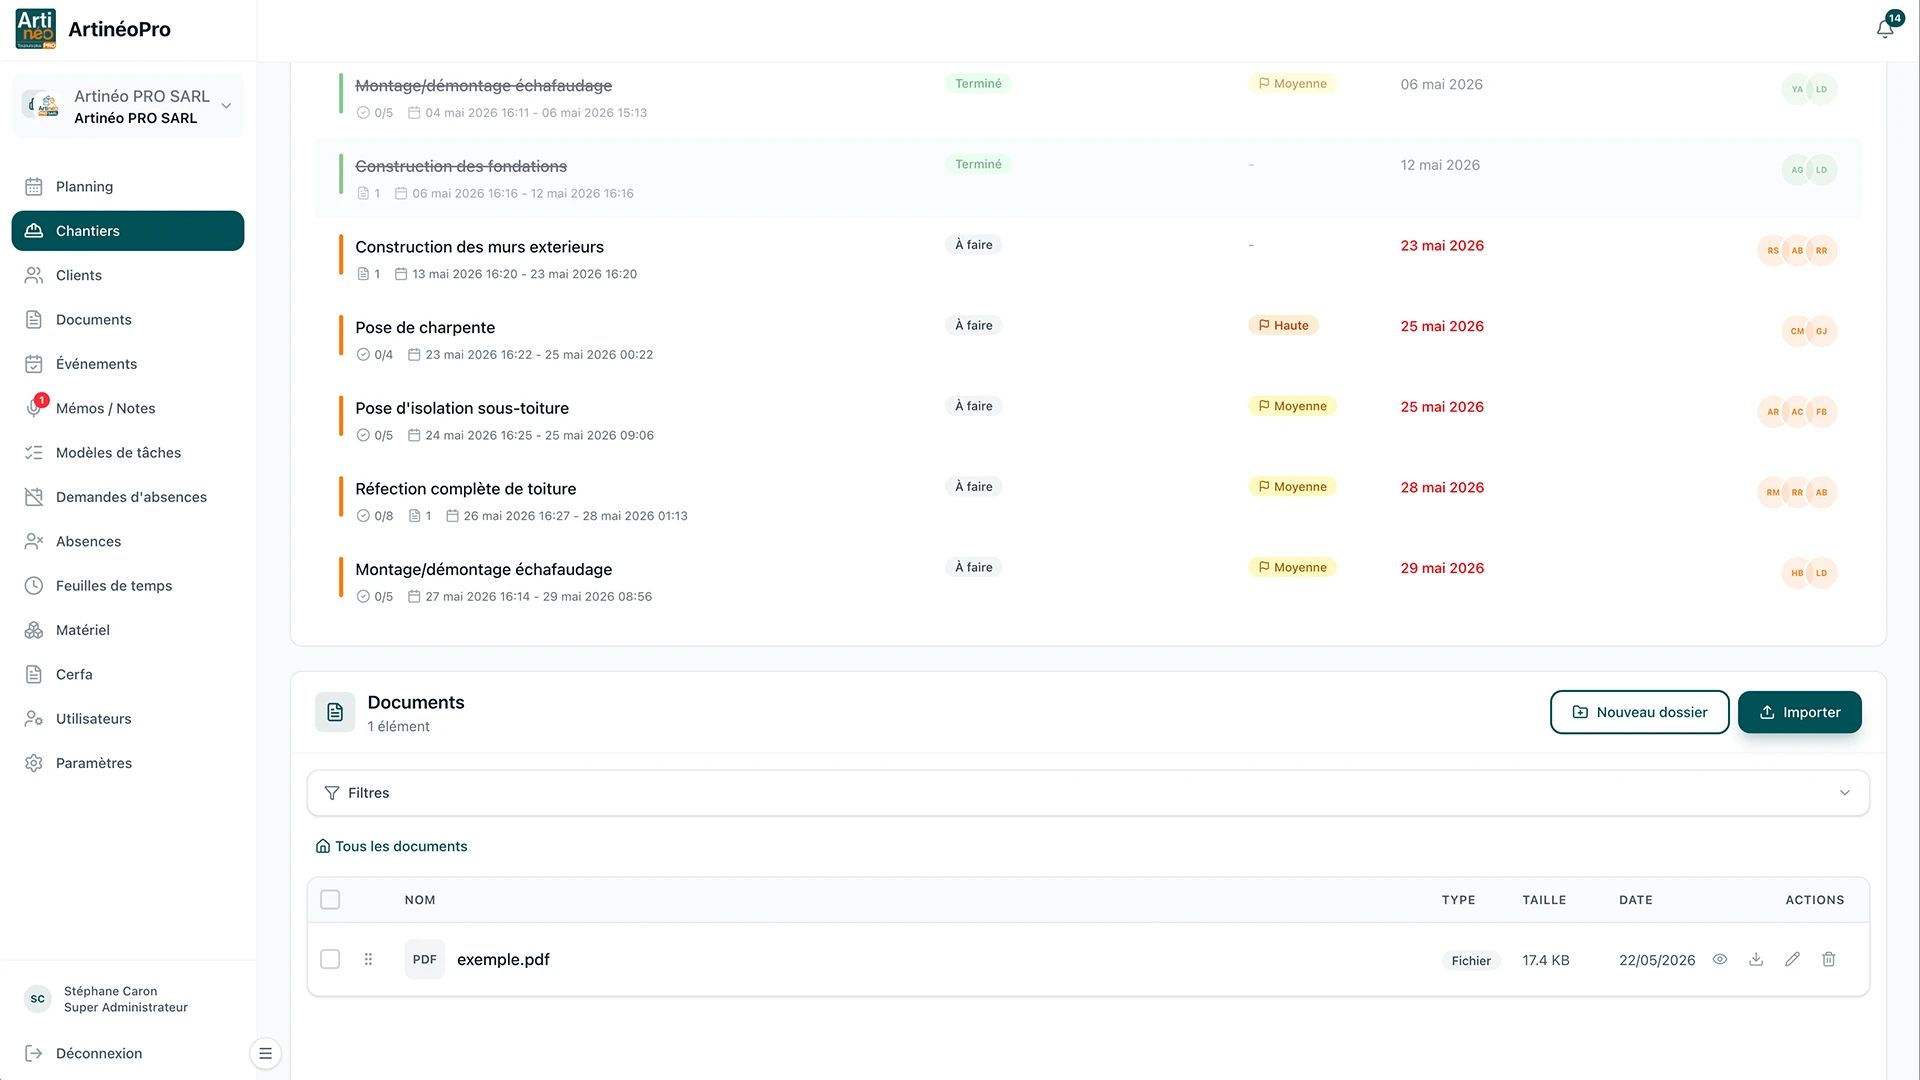1920x1080 pixels.
Task: Go to Événements
Action: (x=128, y=364)
